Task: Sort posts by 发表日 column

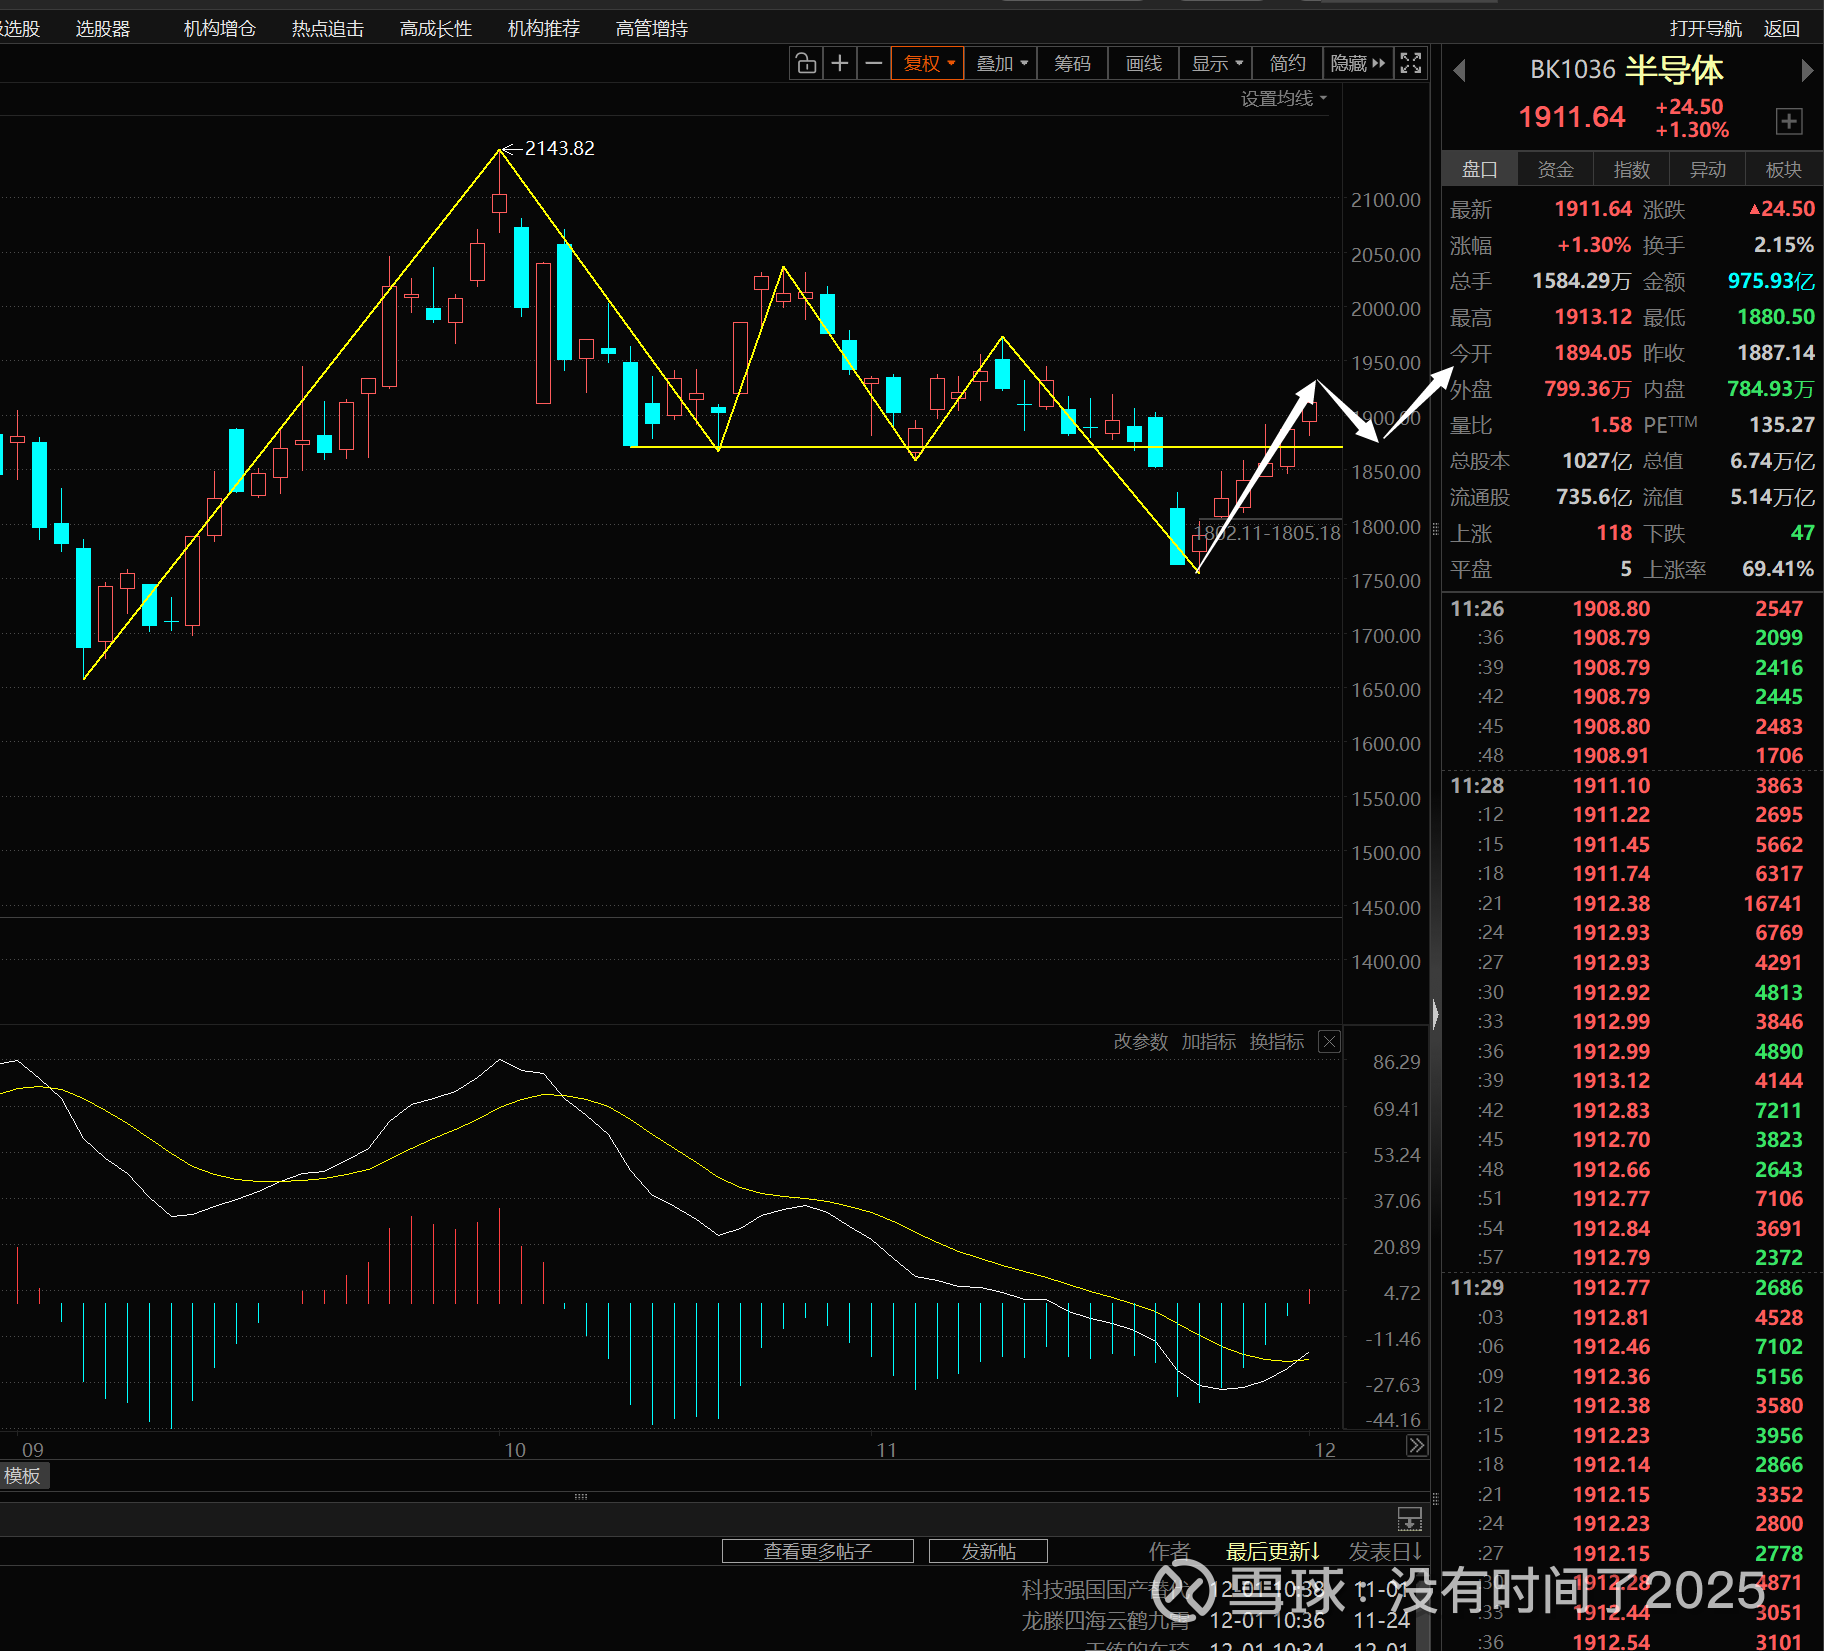Action: click(1386, 1551)
